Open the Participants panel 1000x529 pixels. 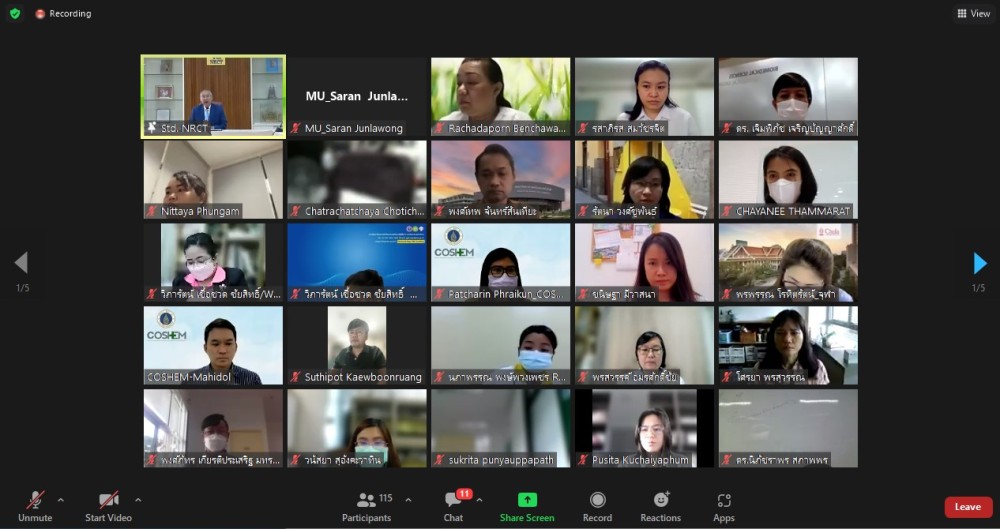367,506
